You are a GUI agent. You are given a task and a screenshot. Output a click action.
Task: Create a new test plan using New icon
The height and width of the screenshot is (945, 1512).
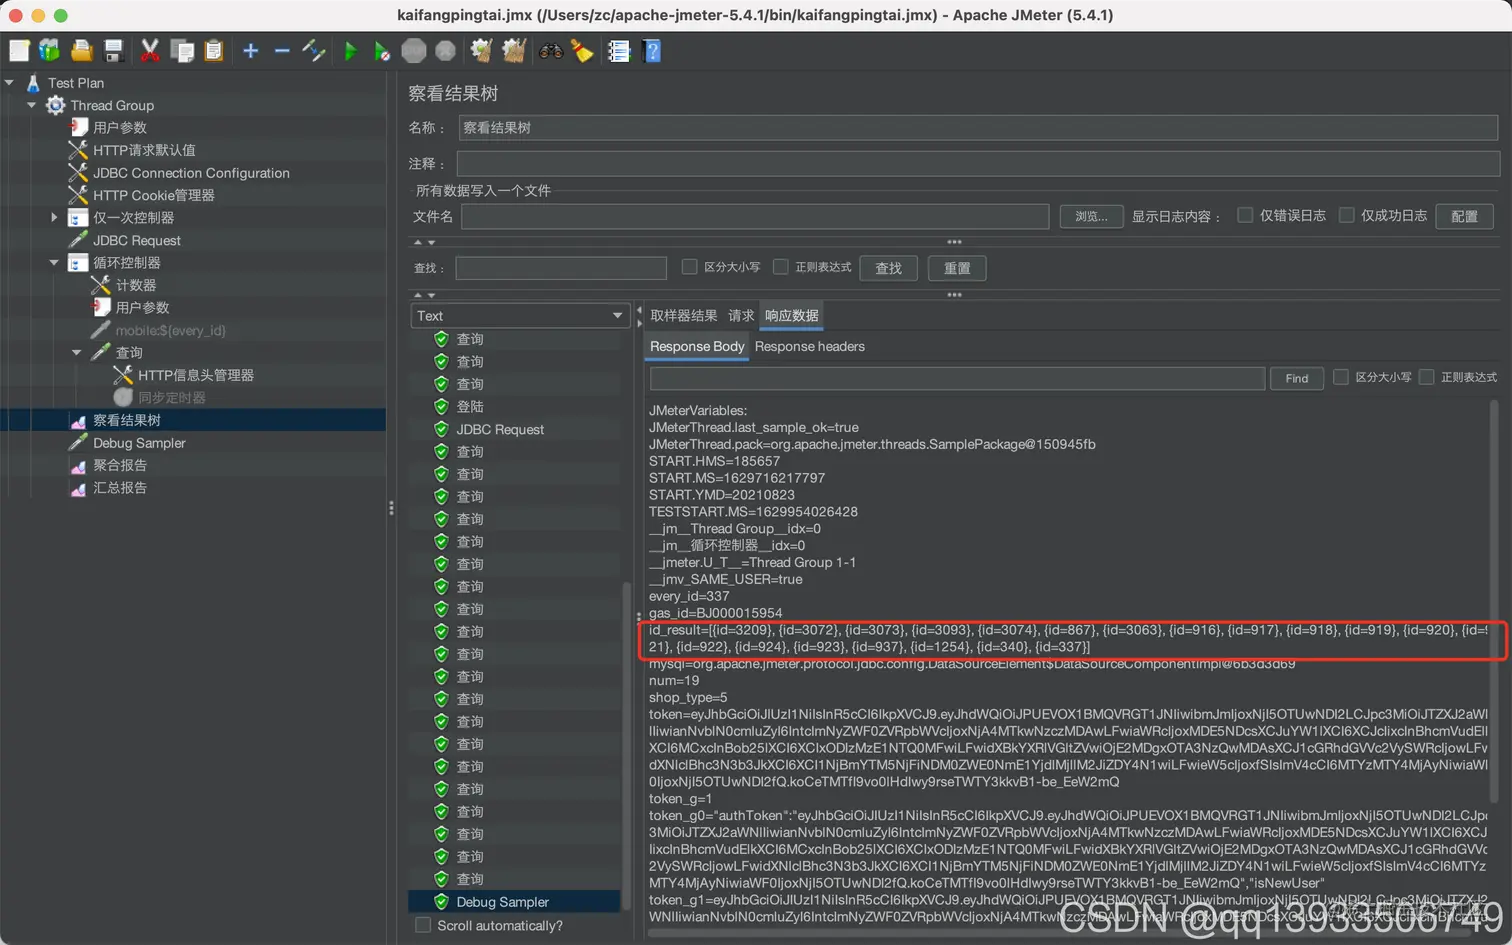19,51
